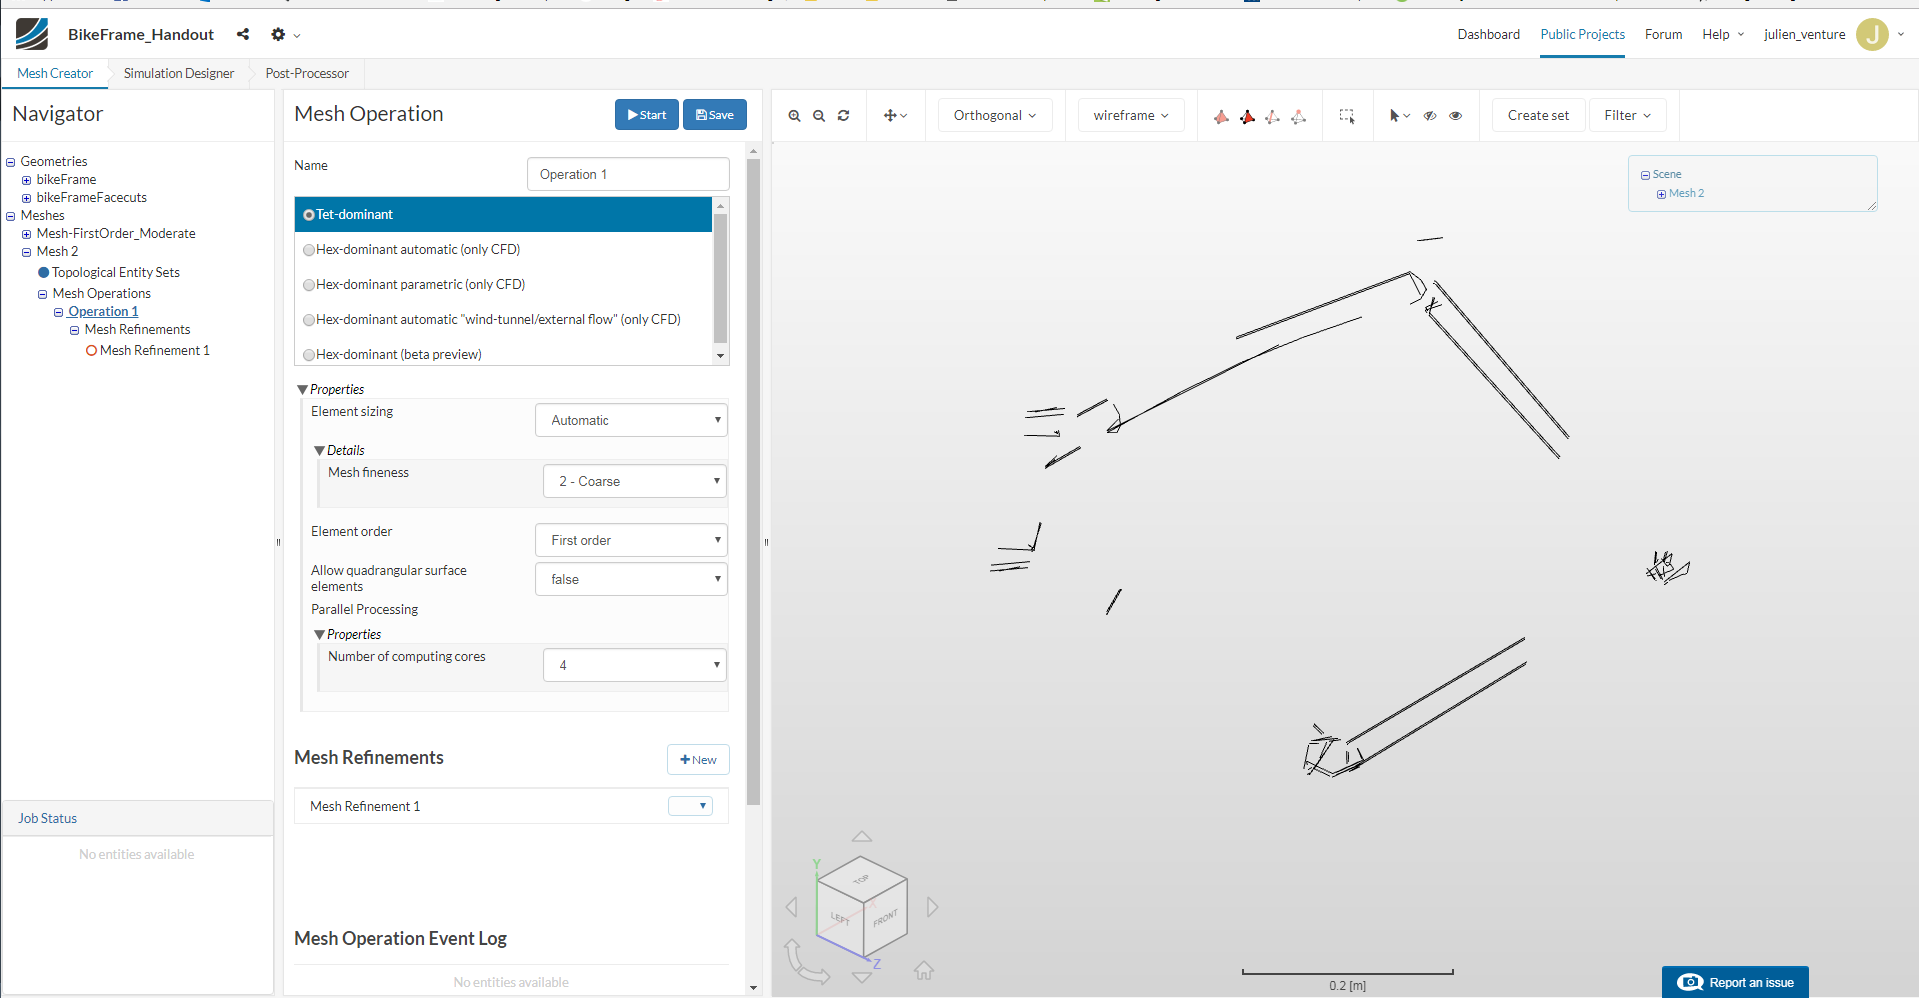Image resolution: width=1919 pixels, height=998 pixels.
Task: Switch to the Post-Processor tab
Action: [x=307, y=74]
